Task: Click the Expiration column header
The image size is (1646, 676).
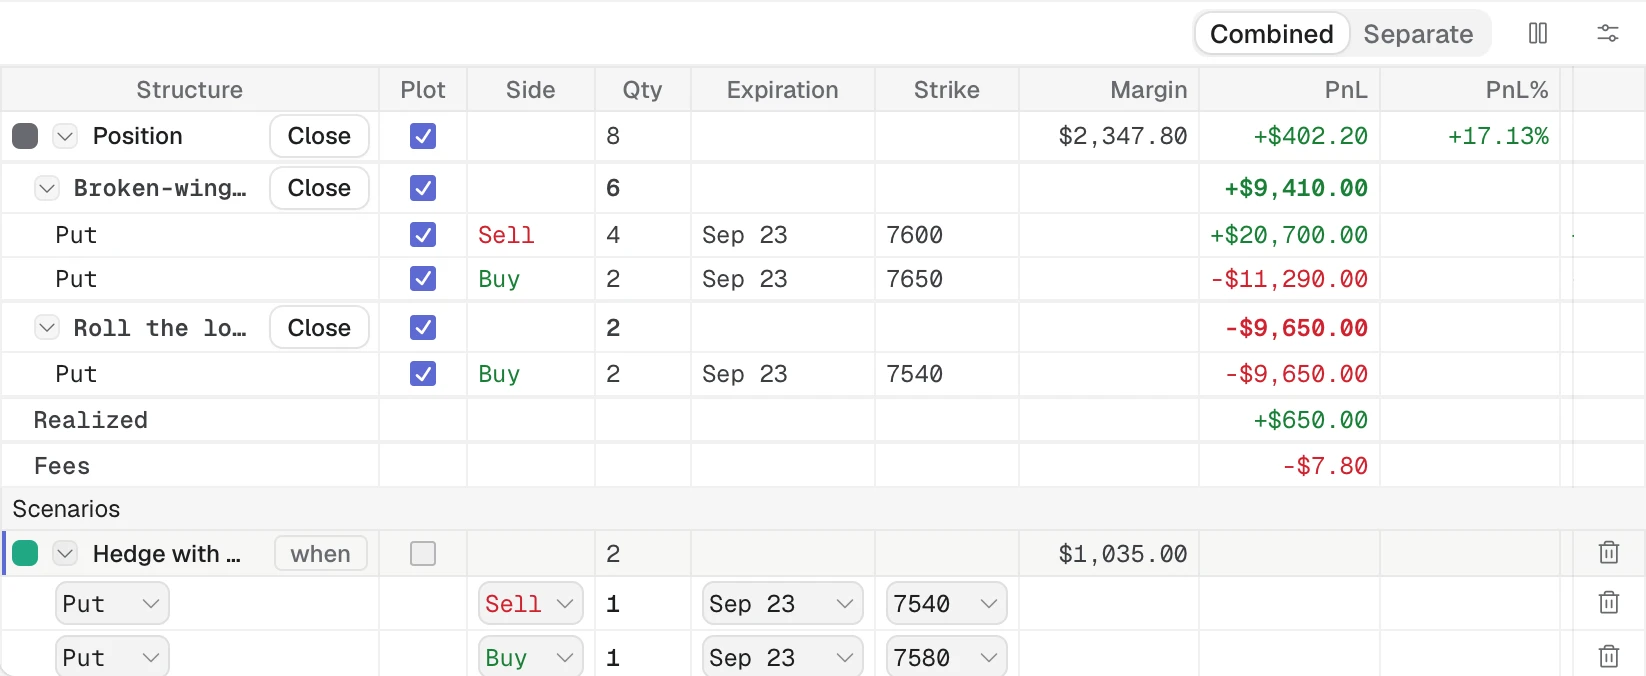Action: pyautogui.click(x=783, y=90)
